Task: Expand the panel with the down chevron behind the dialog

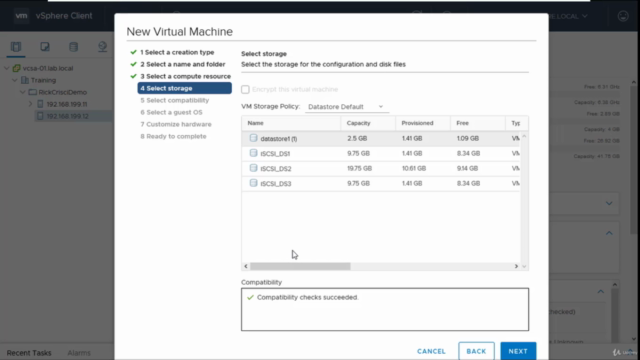Action: click(609, 203)
